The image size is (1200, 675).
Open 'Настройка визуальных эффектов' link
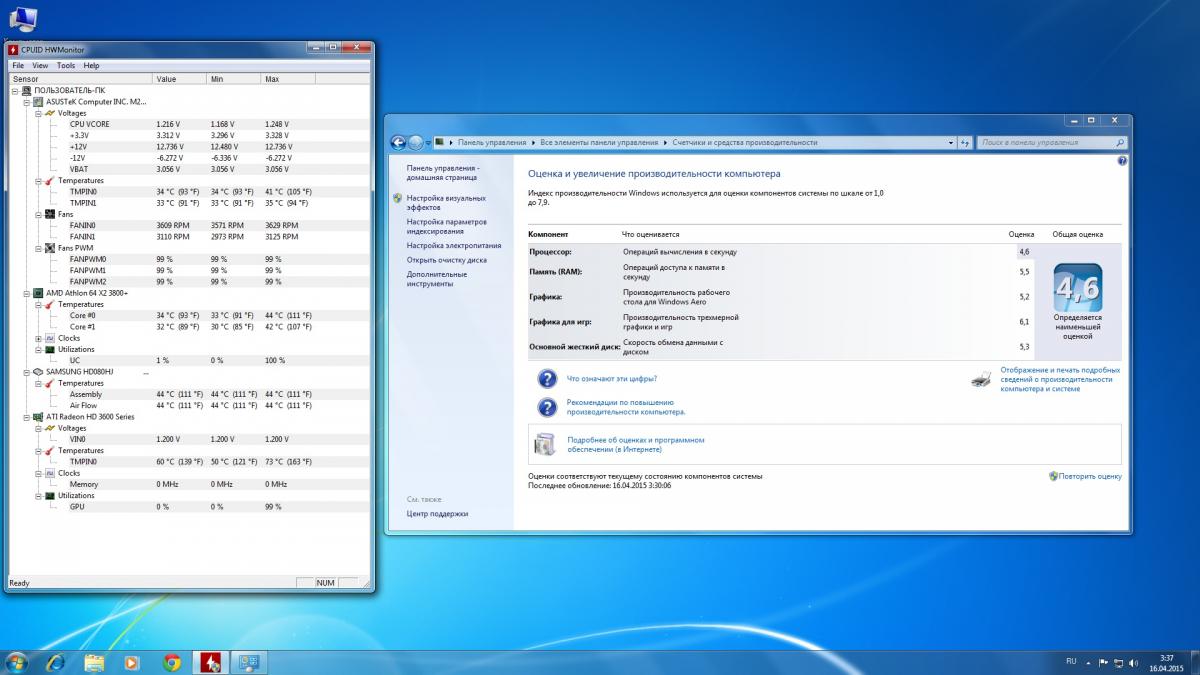click(446, 203)
